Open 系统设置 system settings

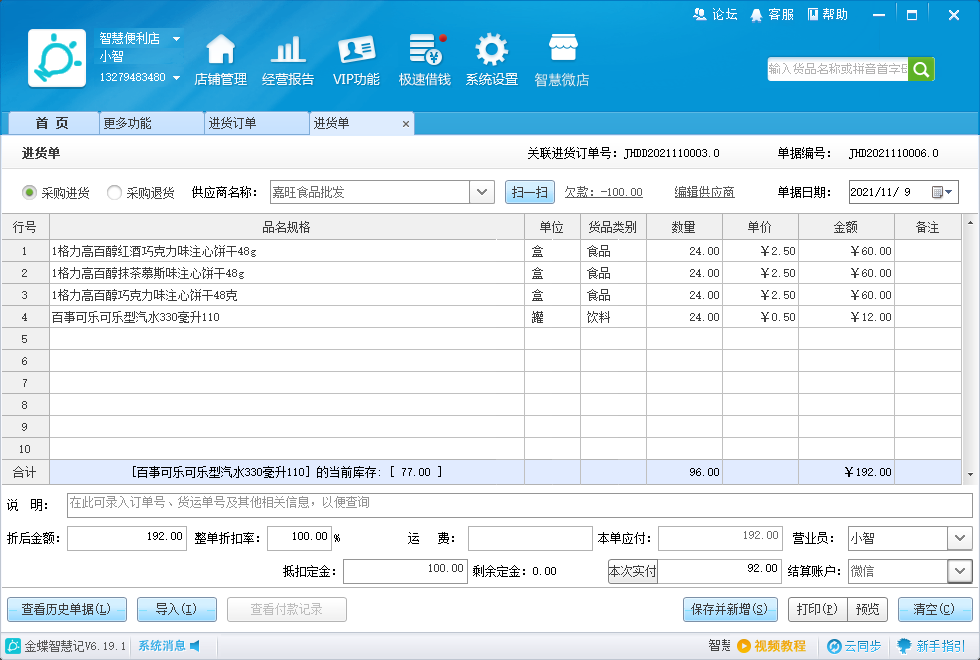click(x=490, y=60)
